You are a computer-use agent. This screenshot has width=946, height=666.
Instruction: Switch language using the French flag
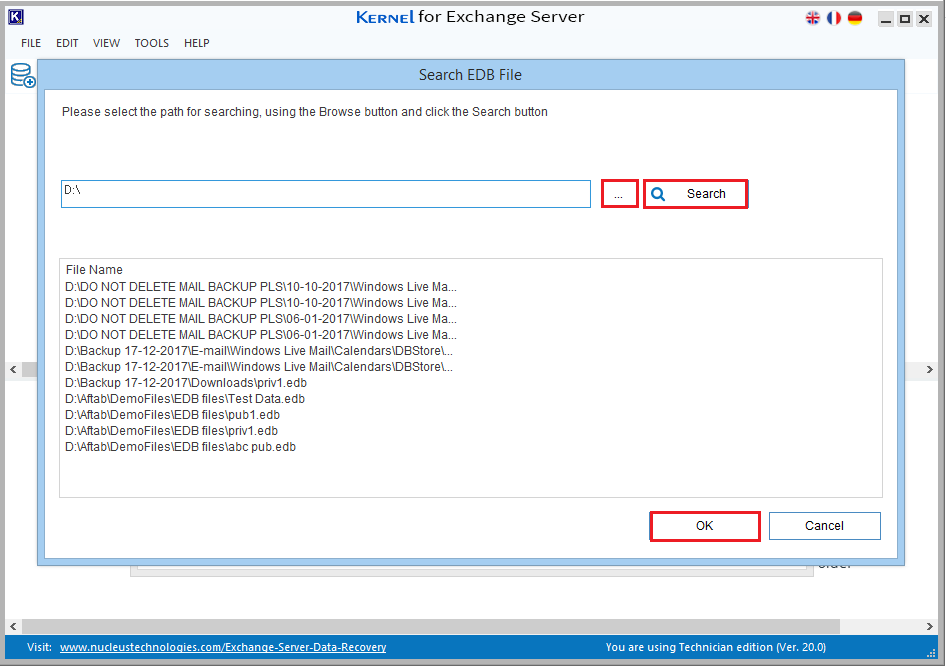coord(834,18)
